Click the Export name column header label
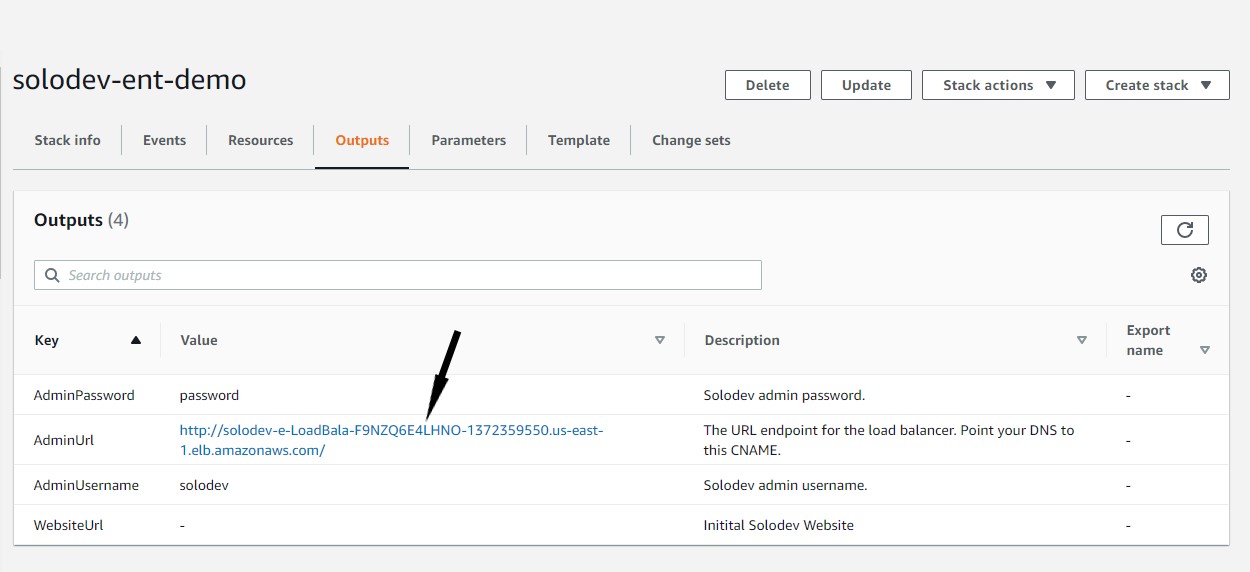Screen dimensions: 1250x572 point(1148,340)
